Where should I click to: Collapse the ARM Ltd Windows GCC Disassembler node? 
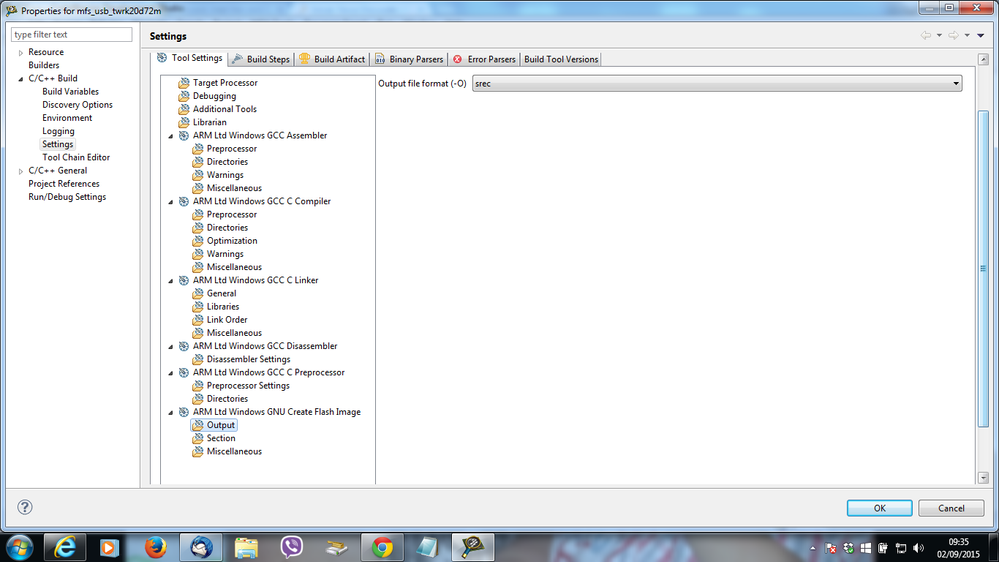[171, 347]
